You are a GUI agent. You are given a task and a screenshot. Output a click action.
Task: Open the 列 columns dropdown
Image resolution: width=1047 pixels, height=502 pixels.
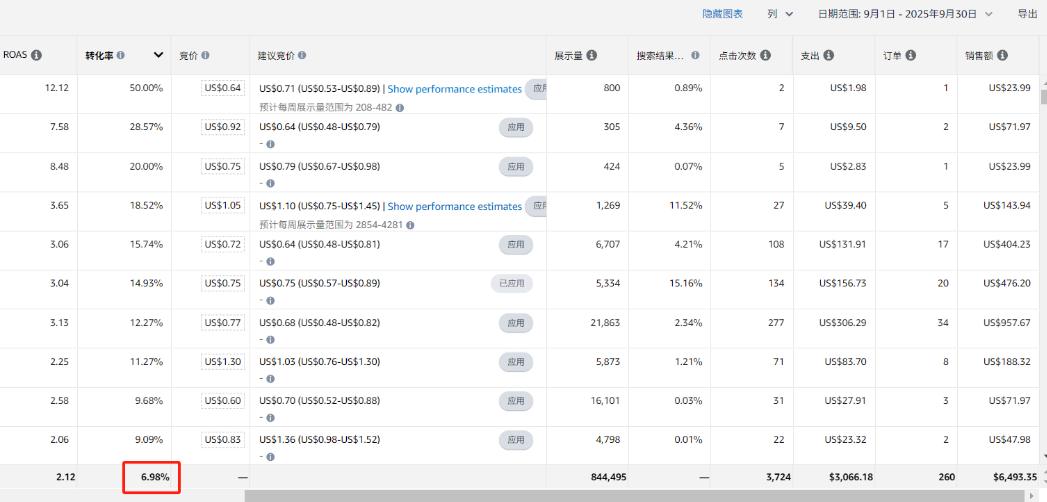click(x=780, y=14)
